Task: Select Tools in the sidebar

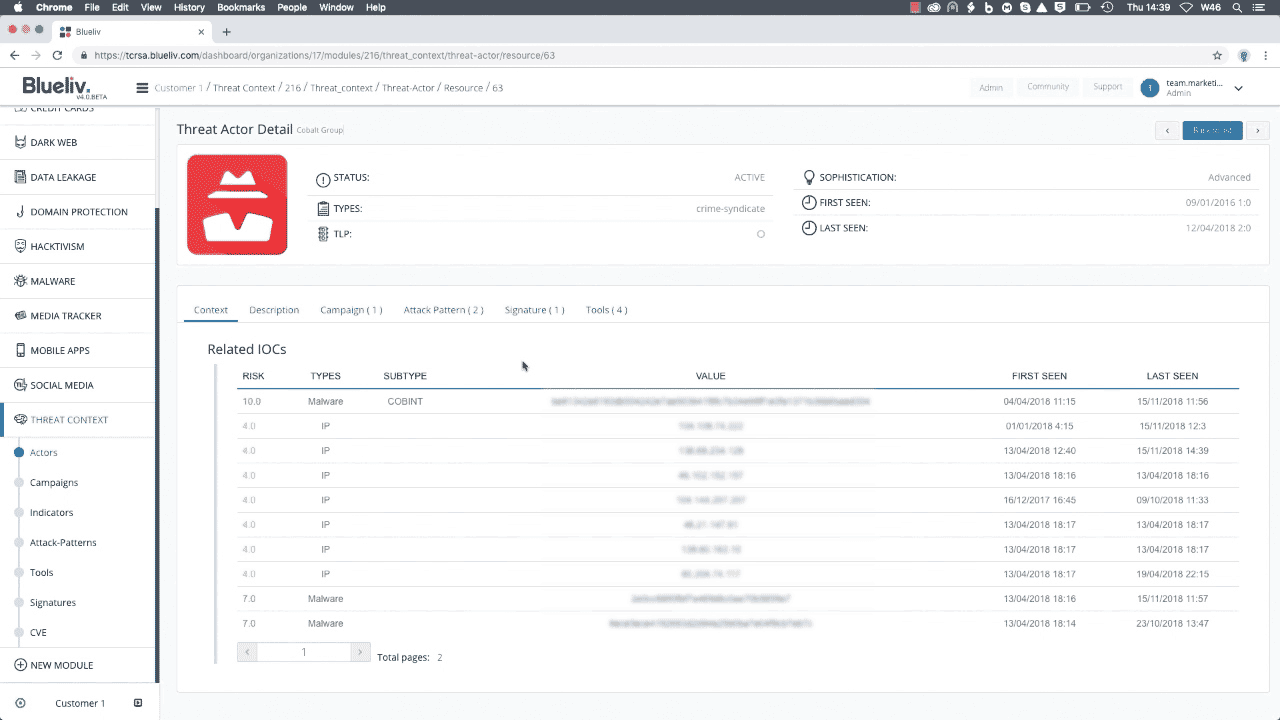Action: tap(41, 572)
